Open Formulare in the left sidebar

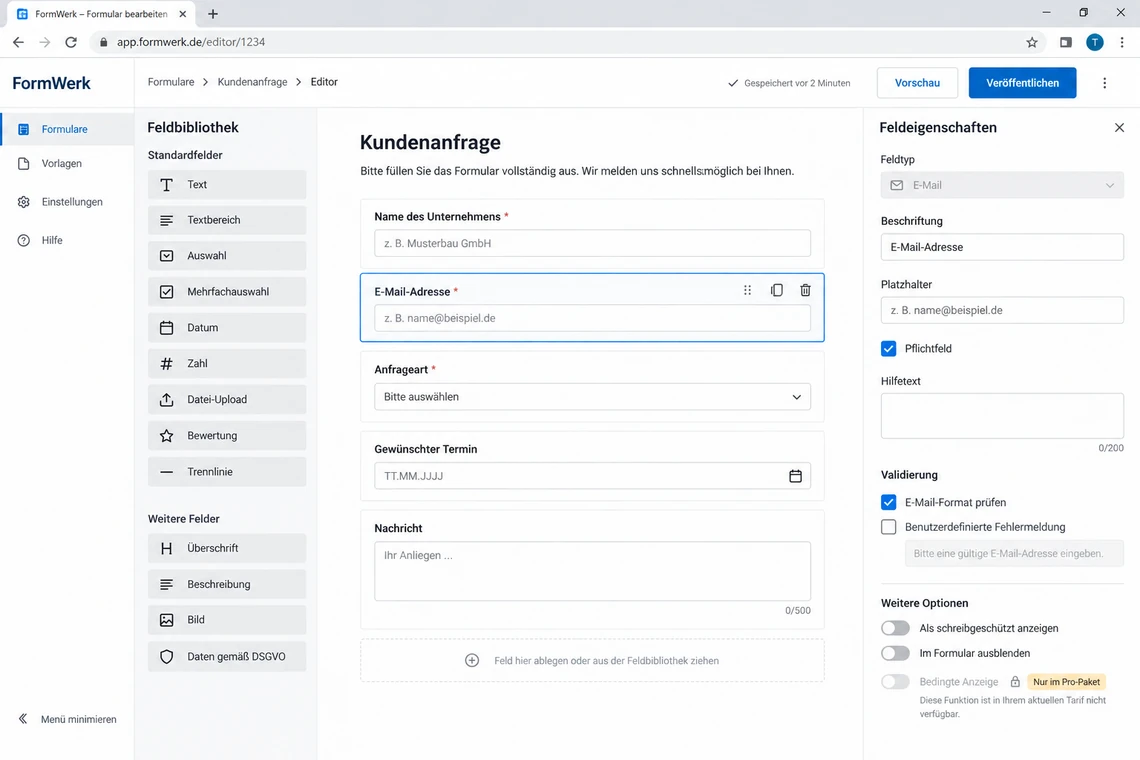67,129
